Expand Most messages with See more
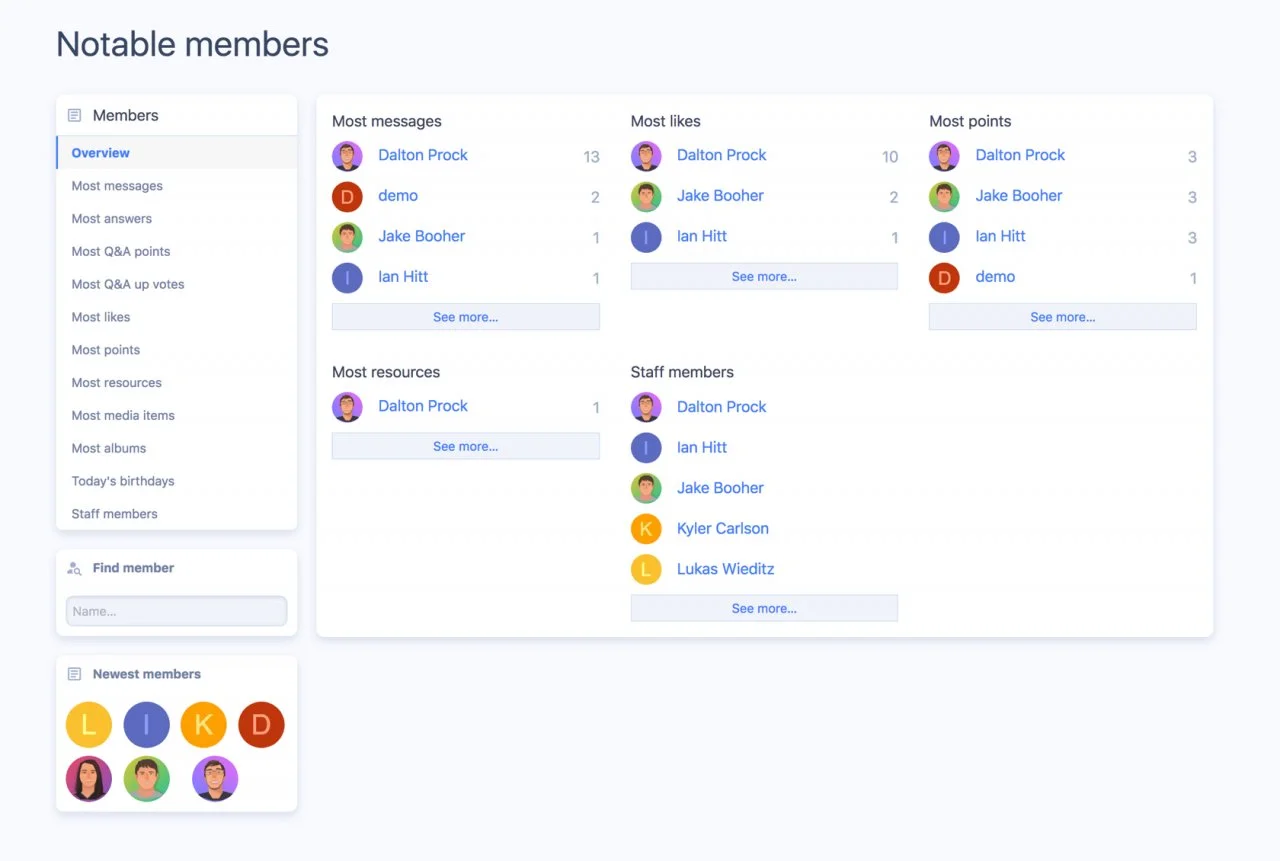Image resolution: width=1280 pixels, height=861 pixels. pyautogui.click(x=465, y=317)
